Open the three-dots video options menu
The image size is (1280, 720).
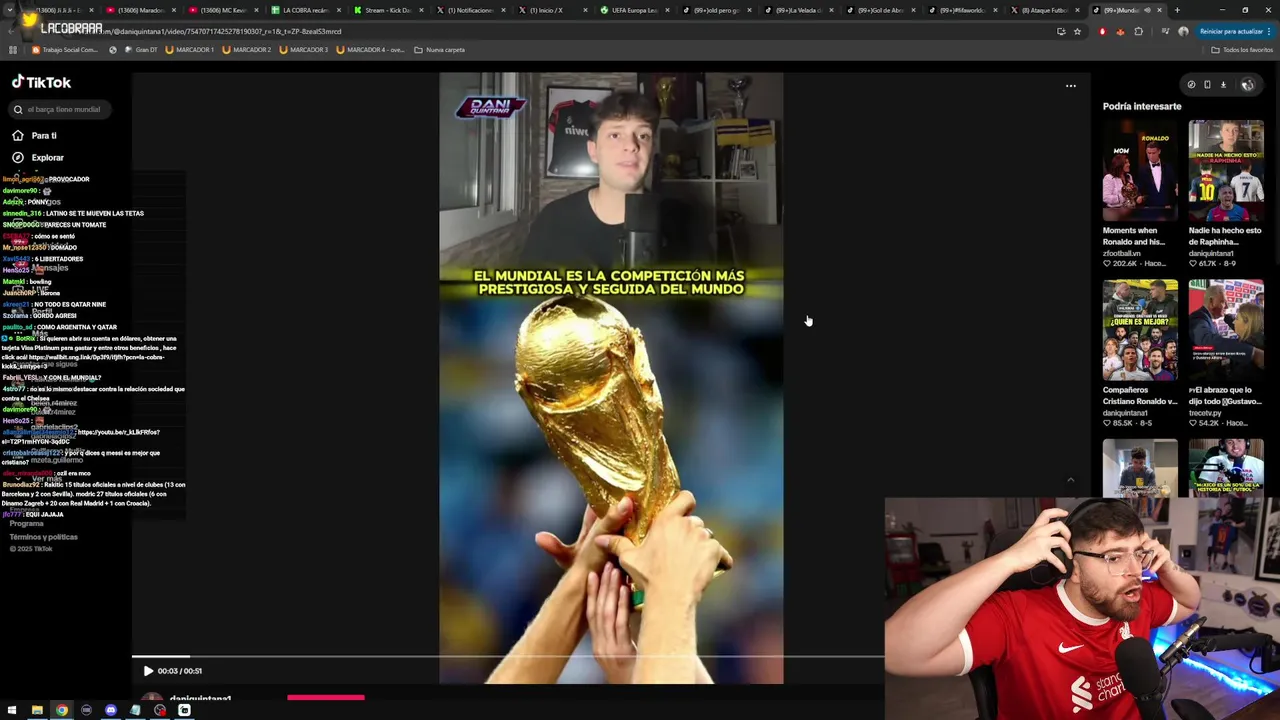[1070, 86]
